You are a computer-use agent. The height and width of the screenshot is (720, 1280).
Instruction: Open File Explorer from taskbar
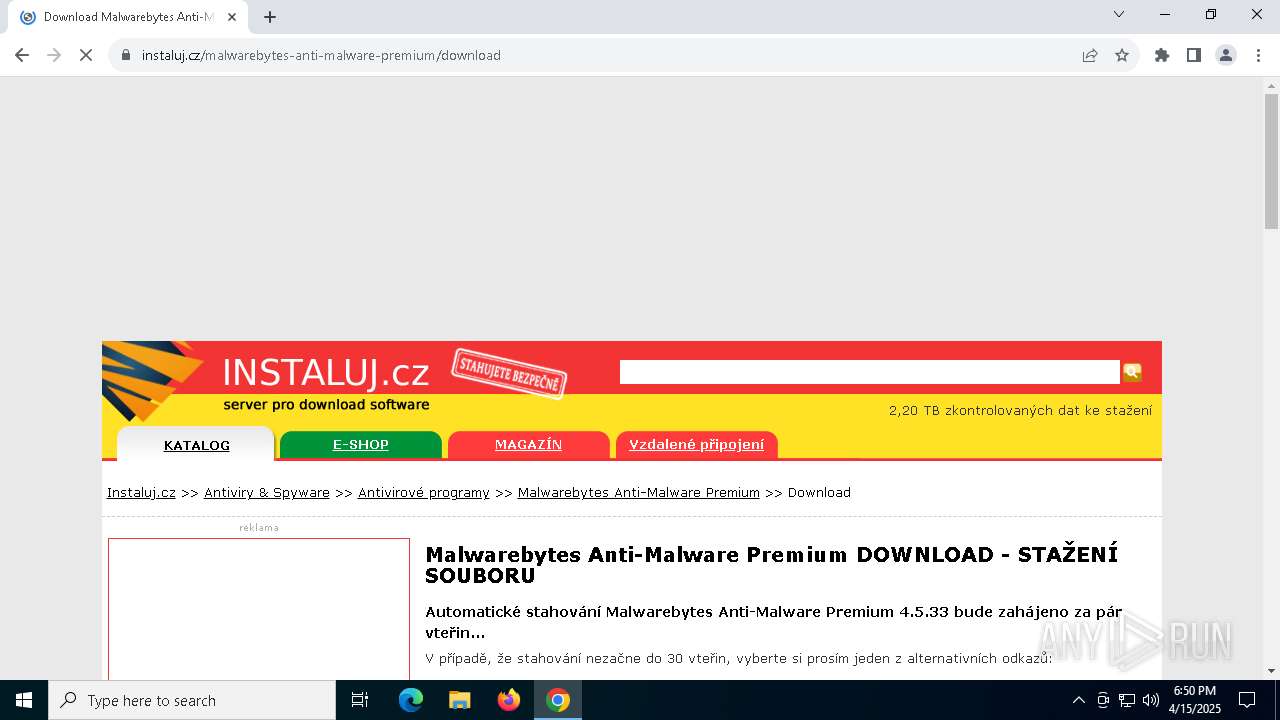460,700
